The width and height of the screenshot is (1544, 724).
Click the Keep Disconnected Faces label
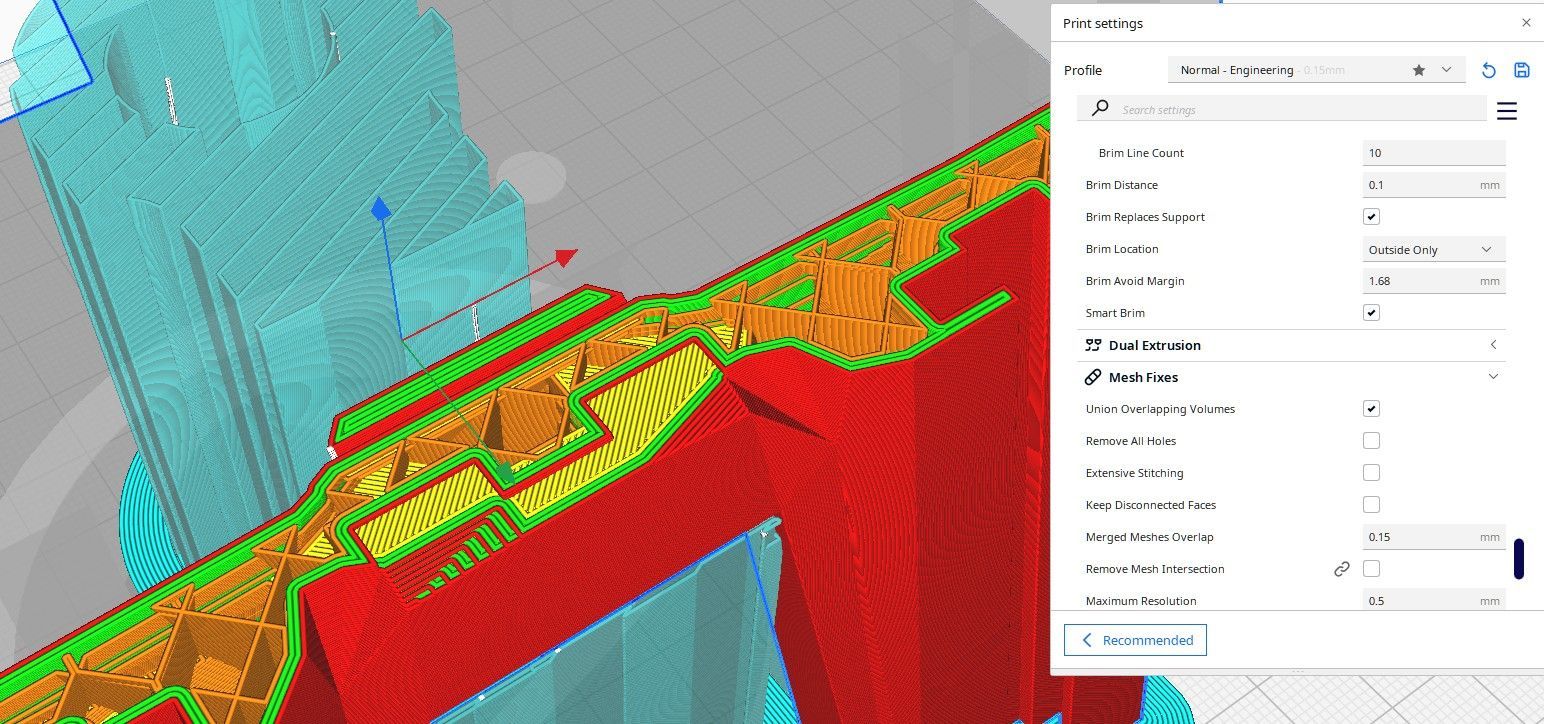coord(1151,505)
